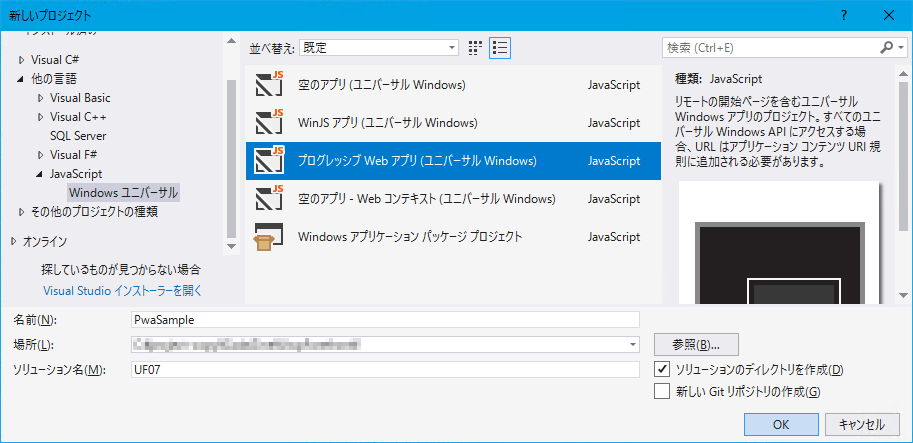913x443 pixels.
Task: Select プログレッシブ Web アプリ template name
Action: click(x=417, y=161)
